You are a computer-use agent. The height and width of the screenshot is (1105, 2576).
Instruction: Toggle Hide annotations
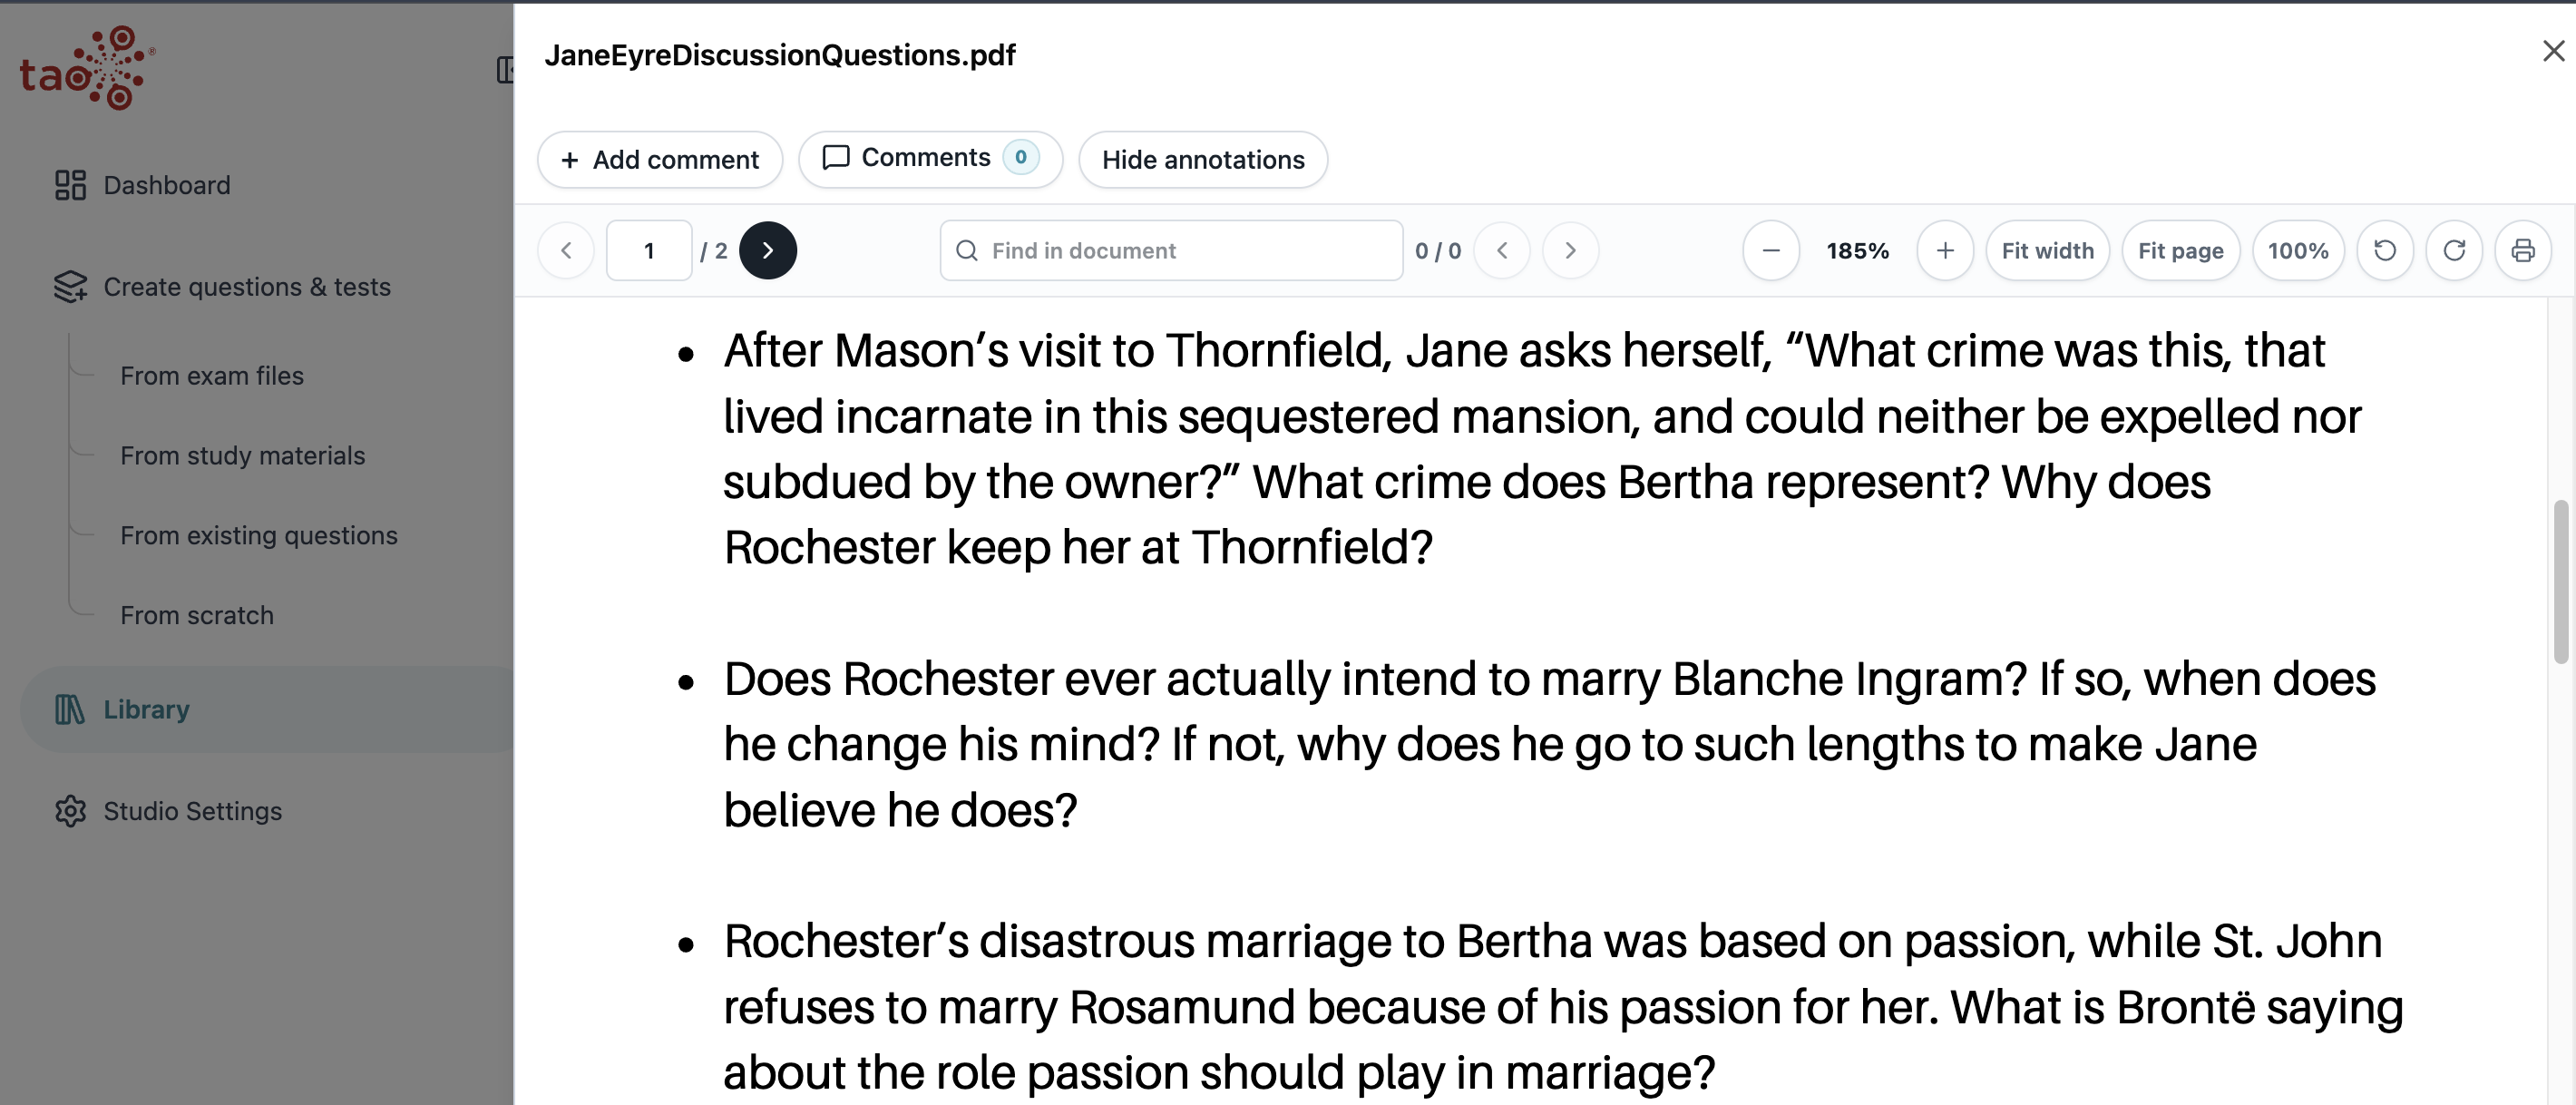point(1203,159)
